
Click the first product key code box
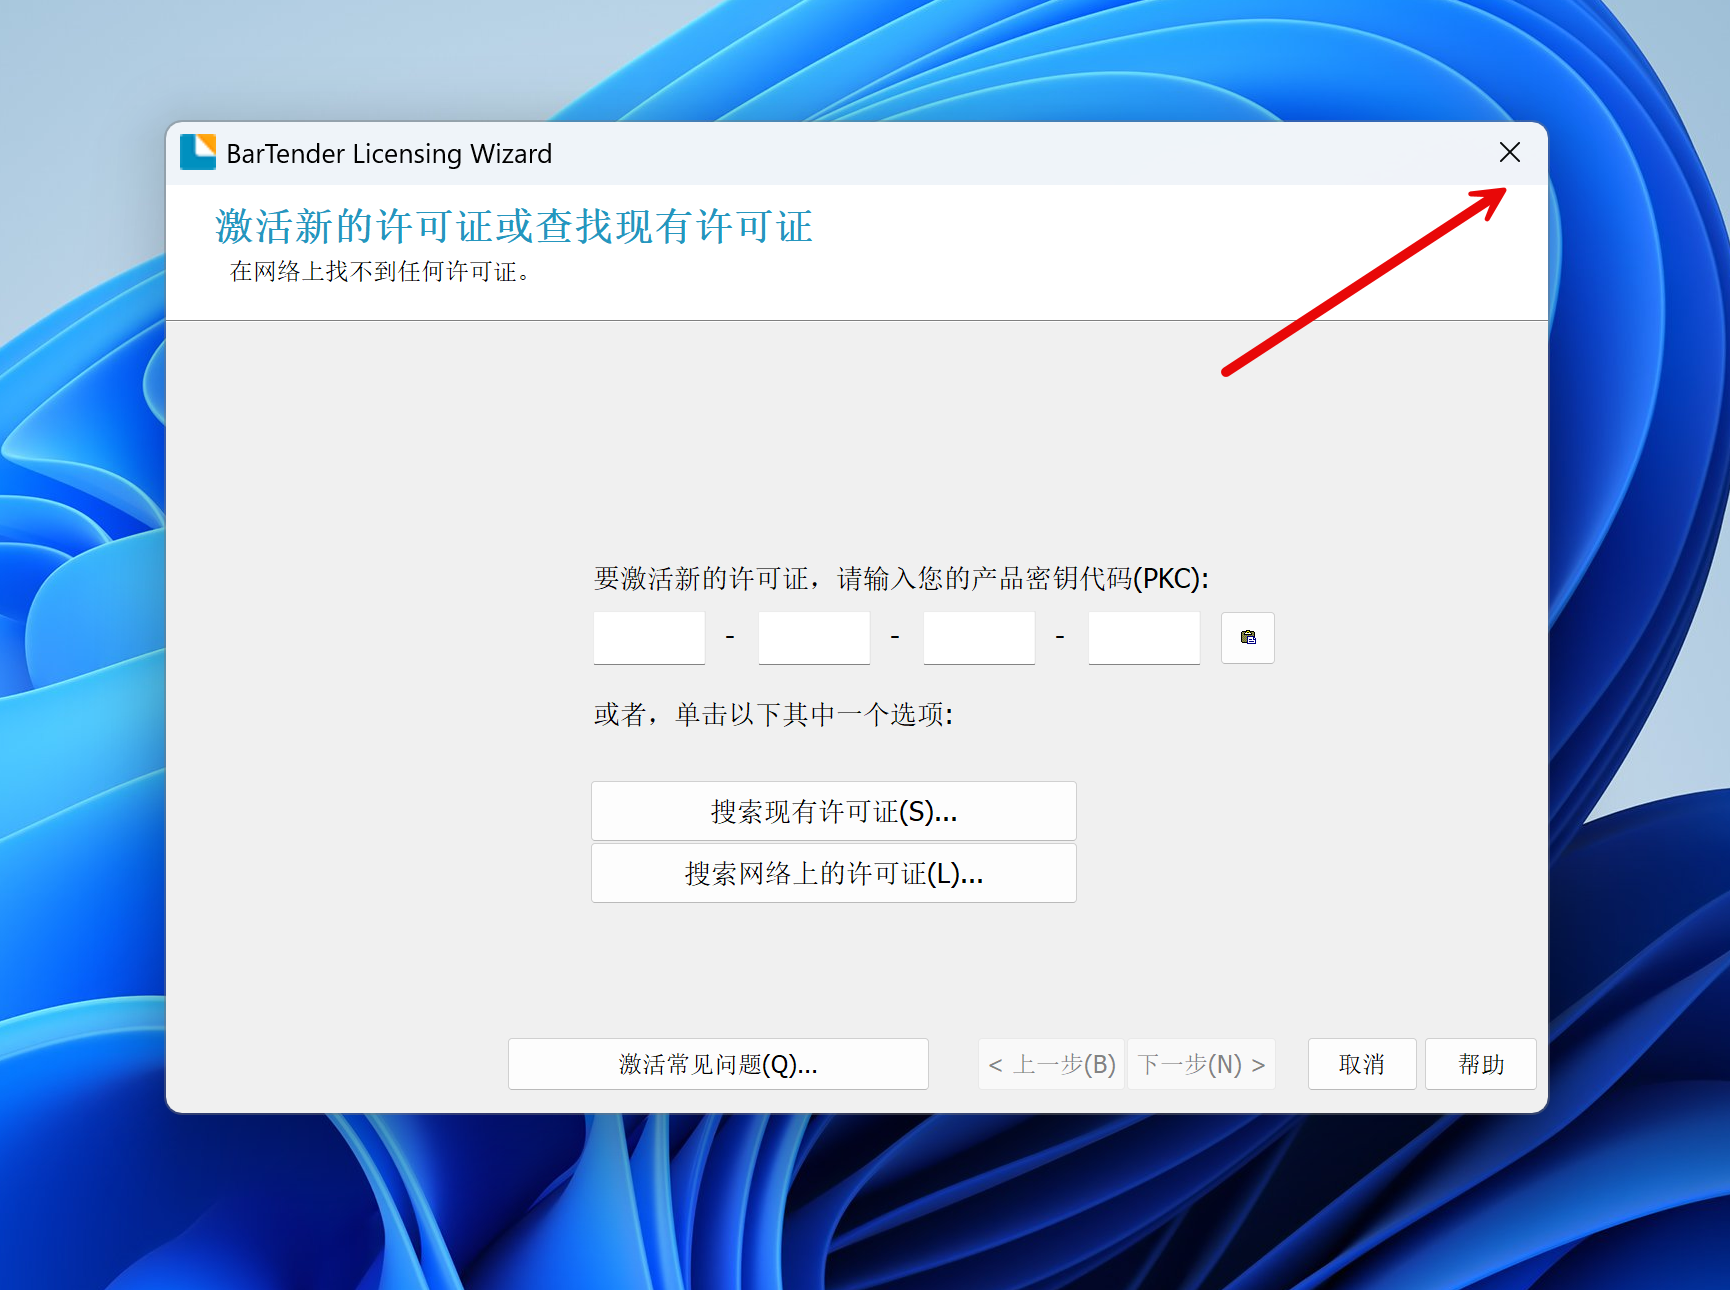649,638
